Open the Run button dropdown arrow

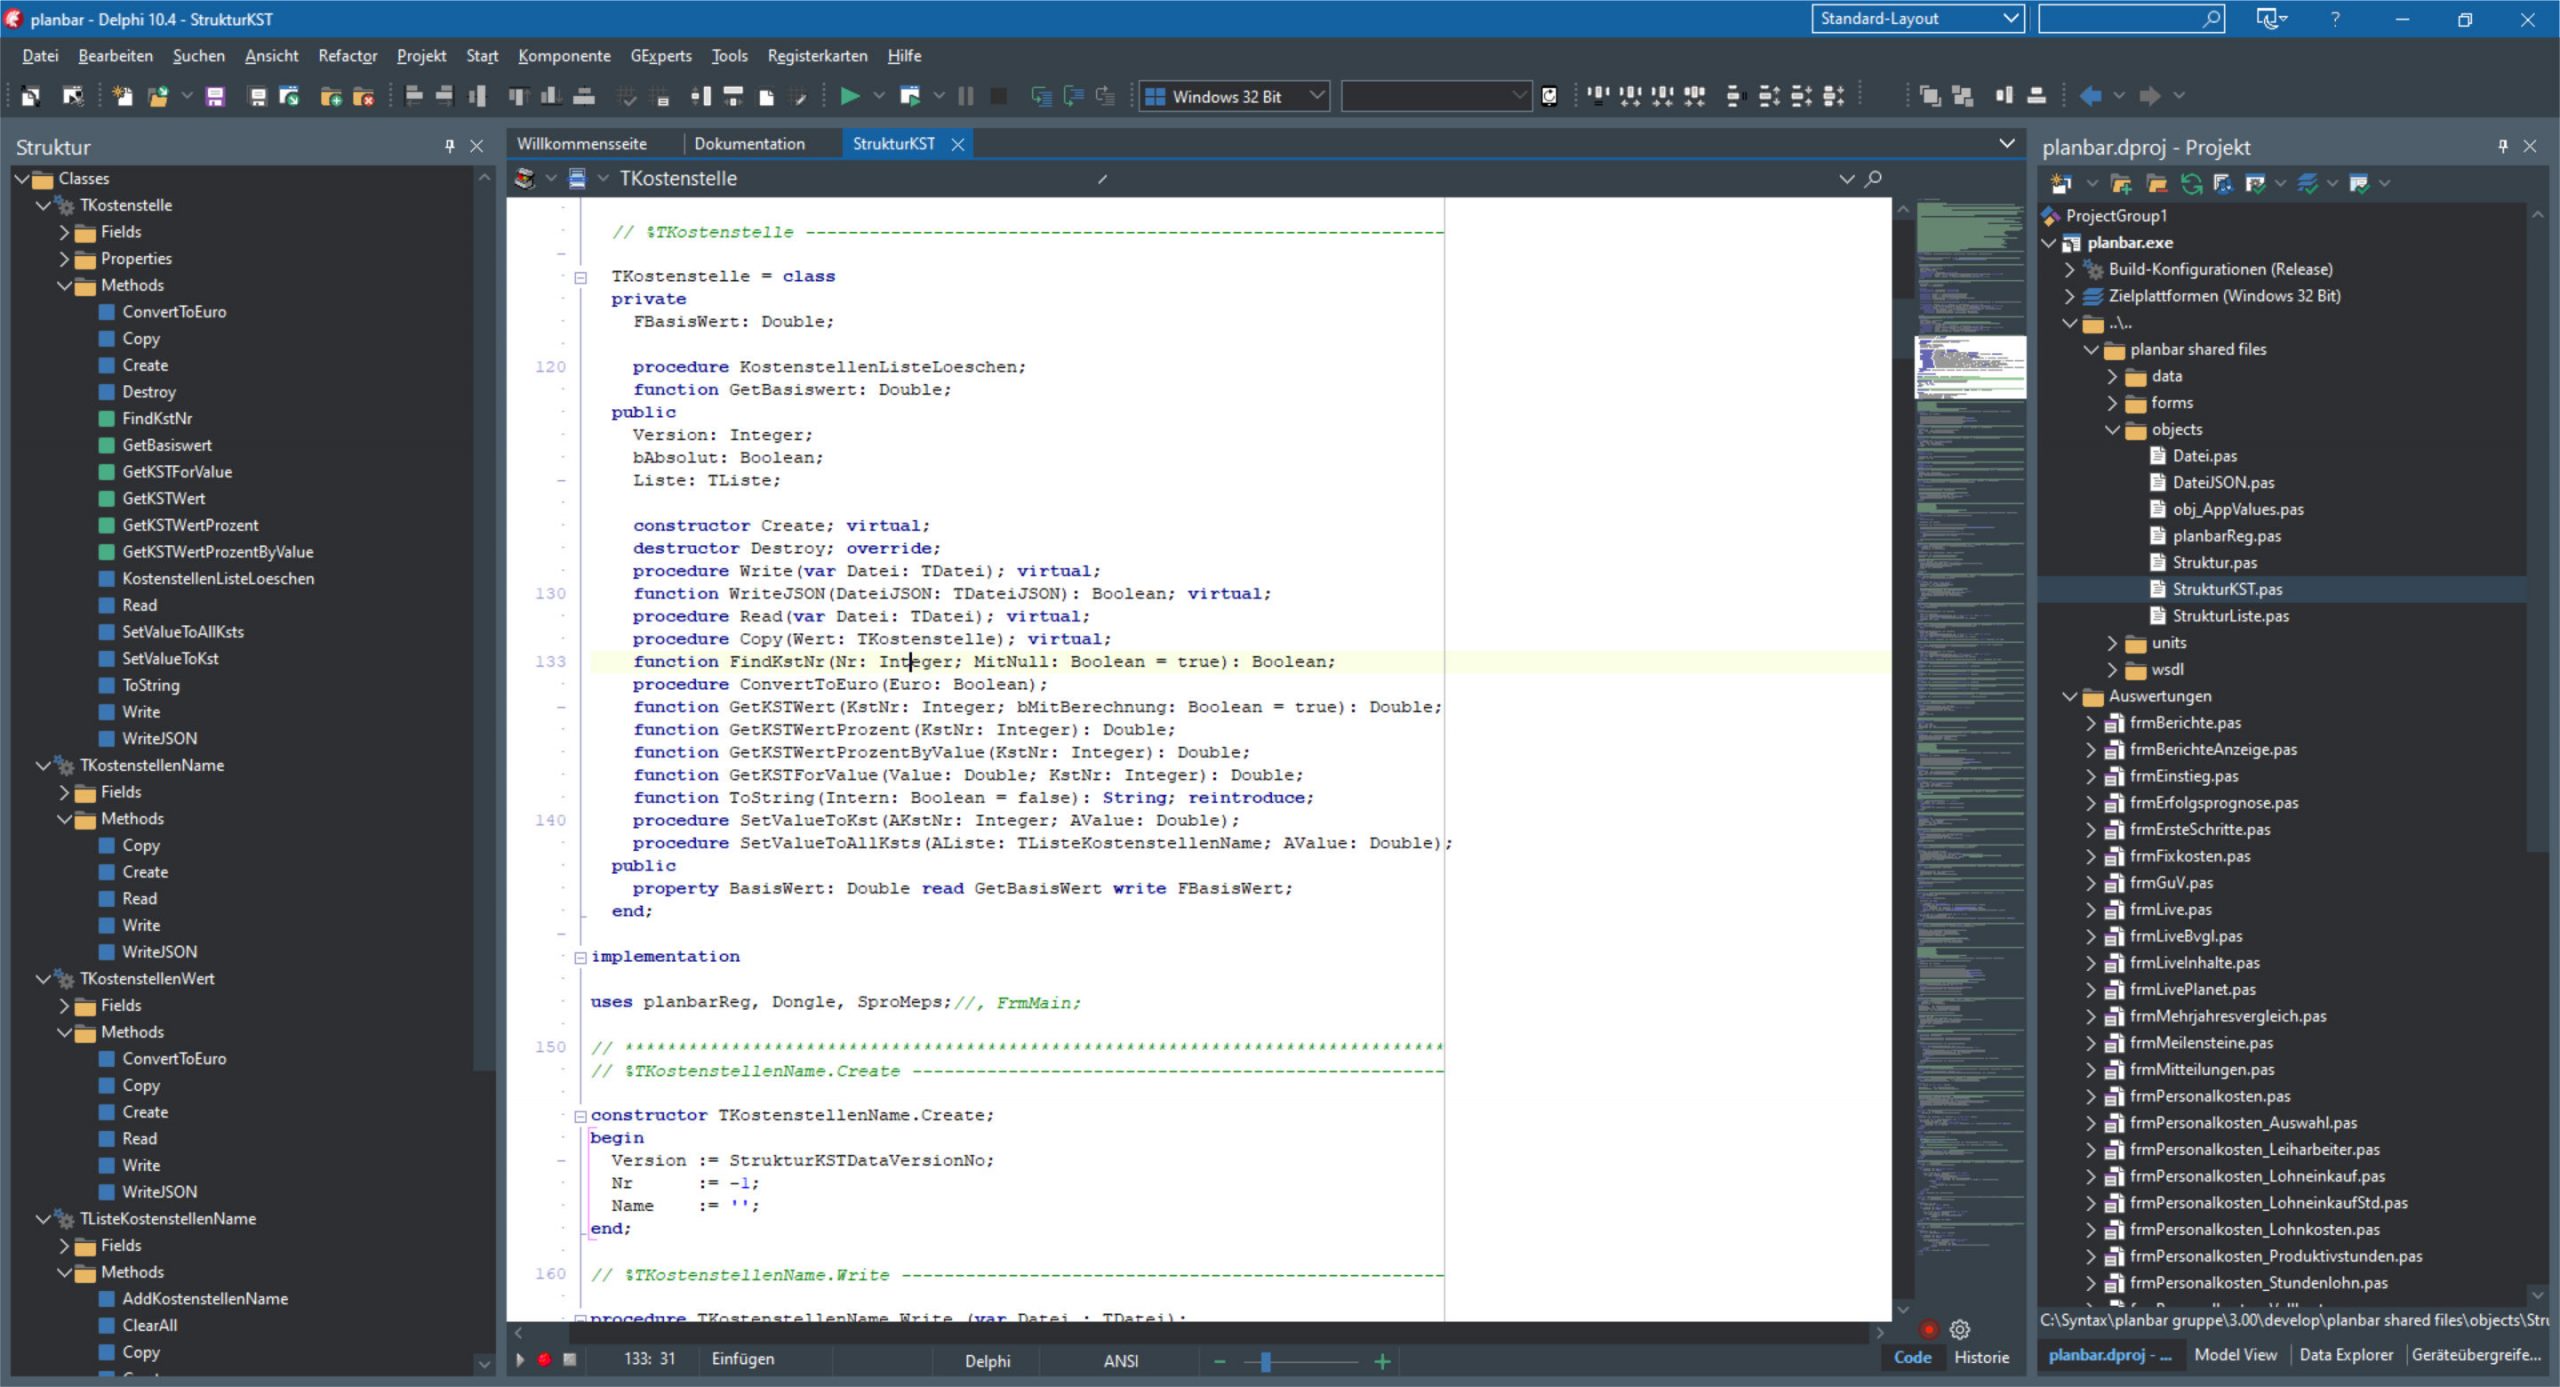[879, 96]
